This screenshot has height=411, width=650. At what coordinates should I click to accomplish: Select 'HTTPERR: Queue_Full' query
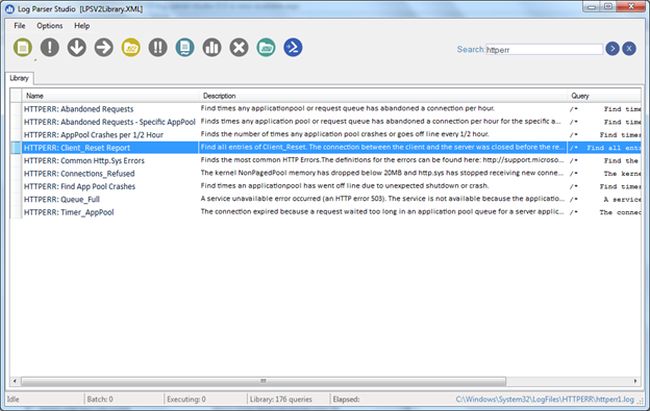point(62,199)
